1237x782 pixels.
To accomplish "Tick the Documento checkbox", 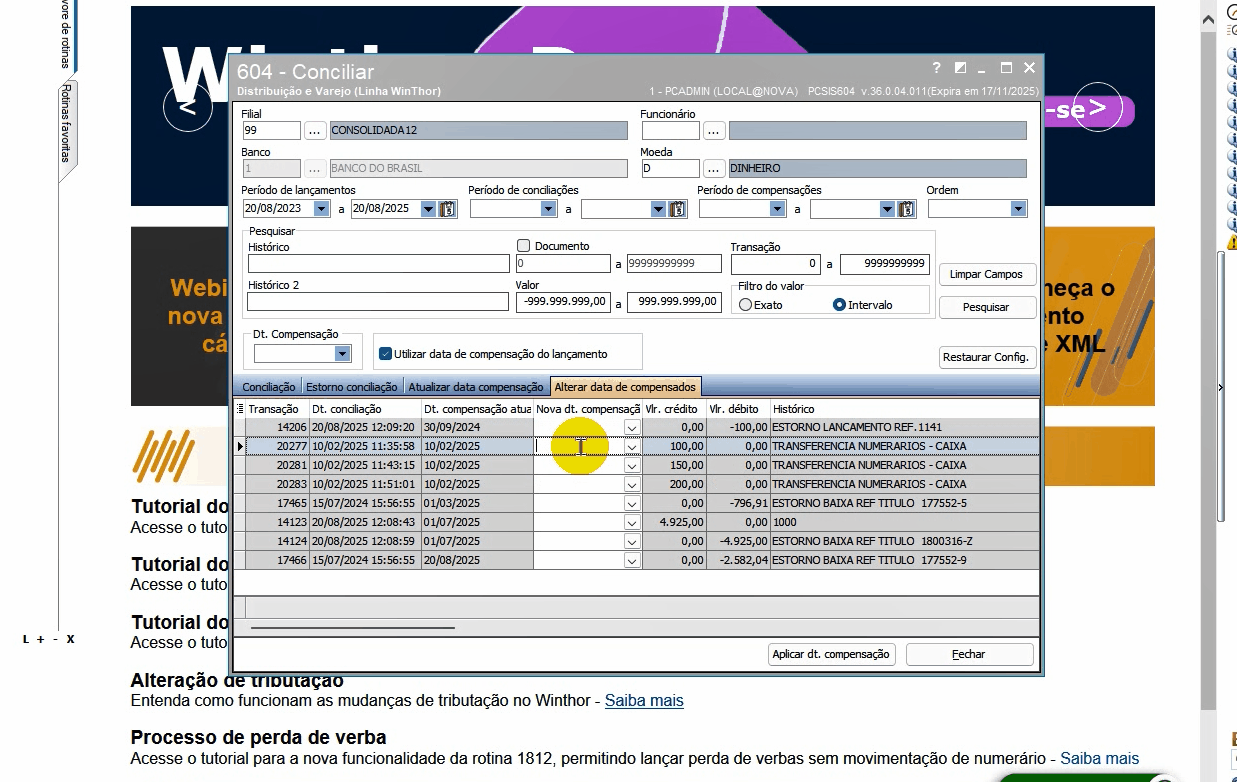I will coord(523,245).
